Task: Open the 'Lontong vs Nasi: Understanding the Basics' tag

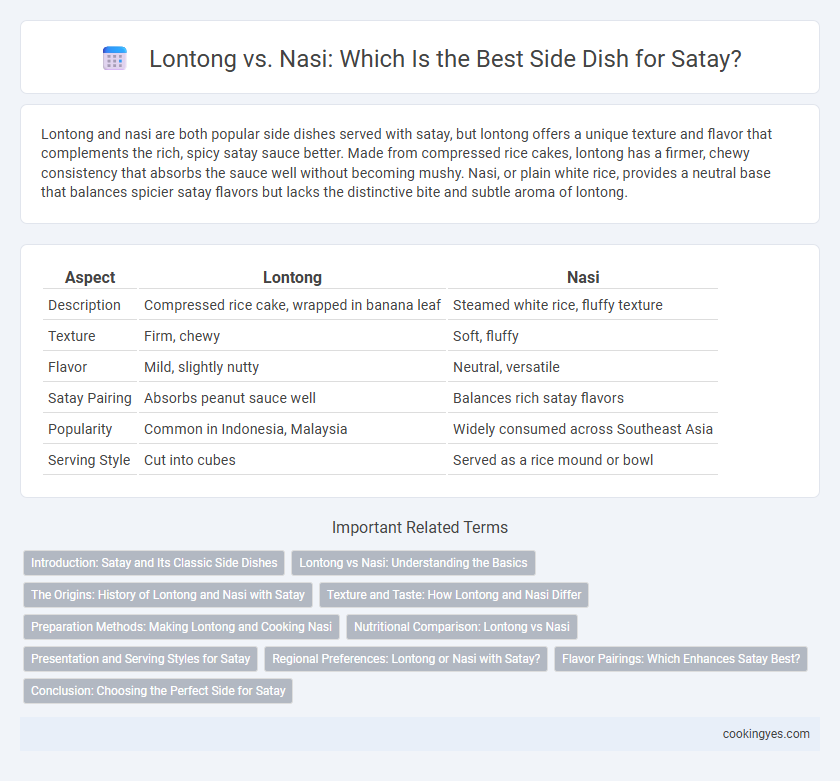Action: click(413, 563)
